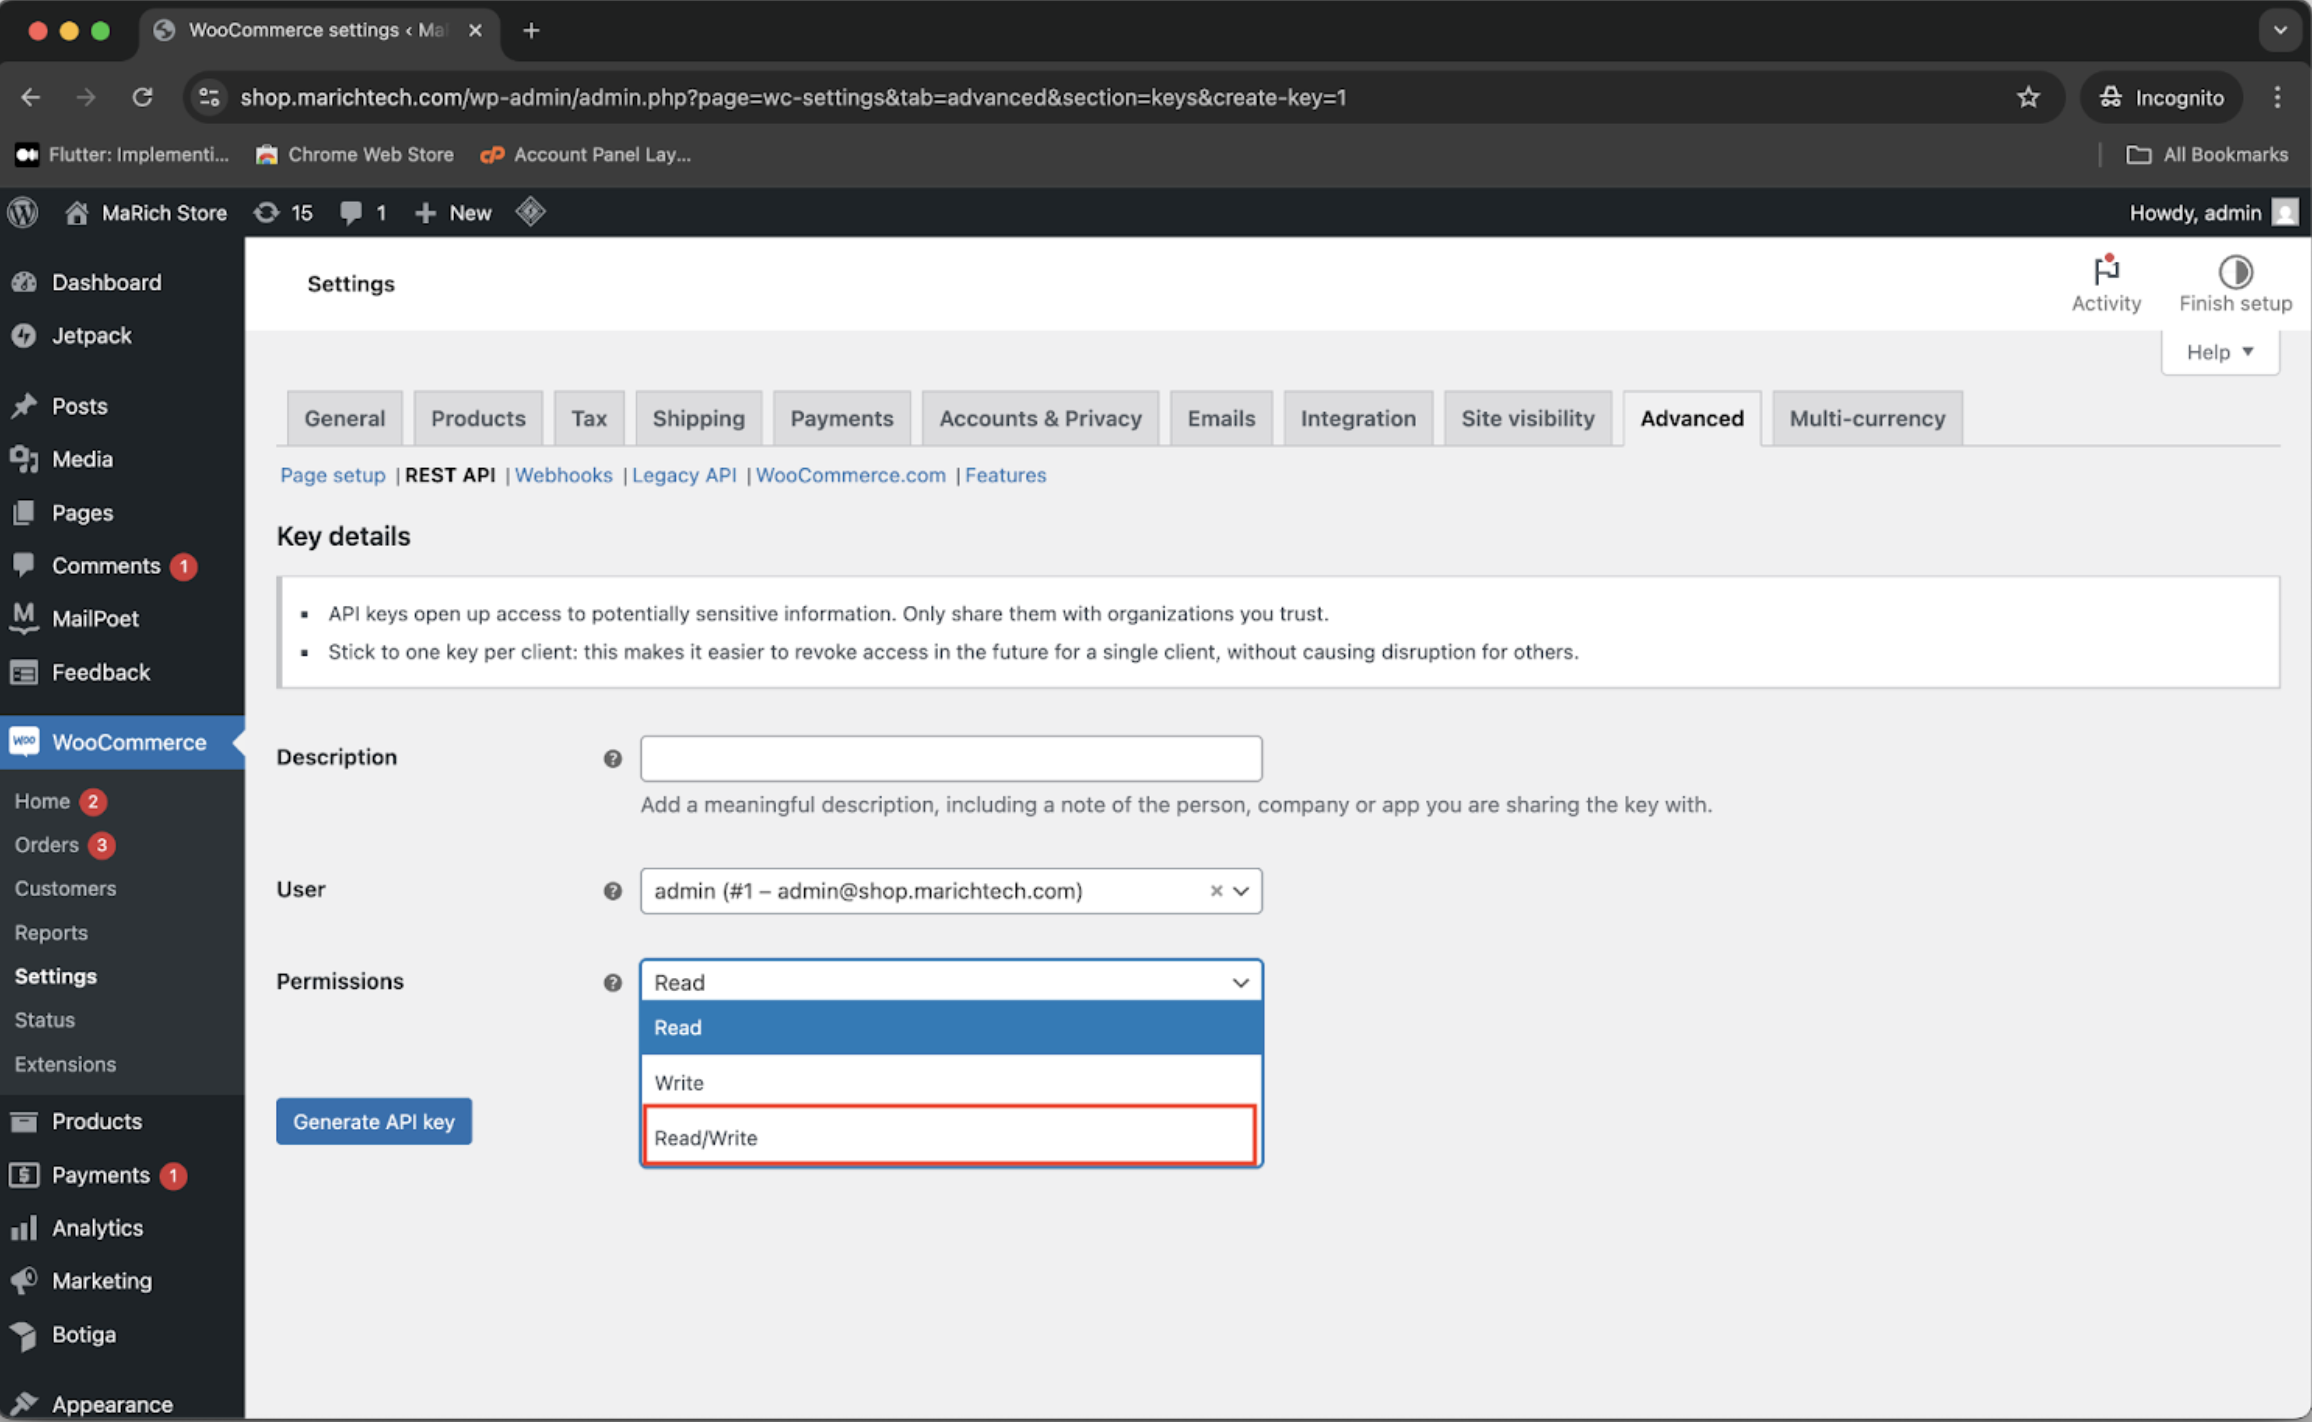Click the Jetpack sidebar icon
The image size is (2312, 1422).
click(24, 336)
